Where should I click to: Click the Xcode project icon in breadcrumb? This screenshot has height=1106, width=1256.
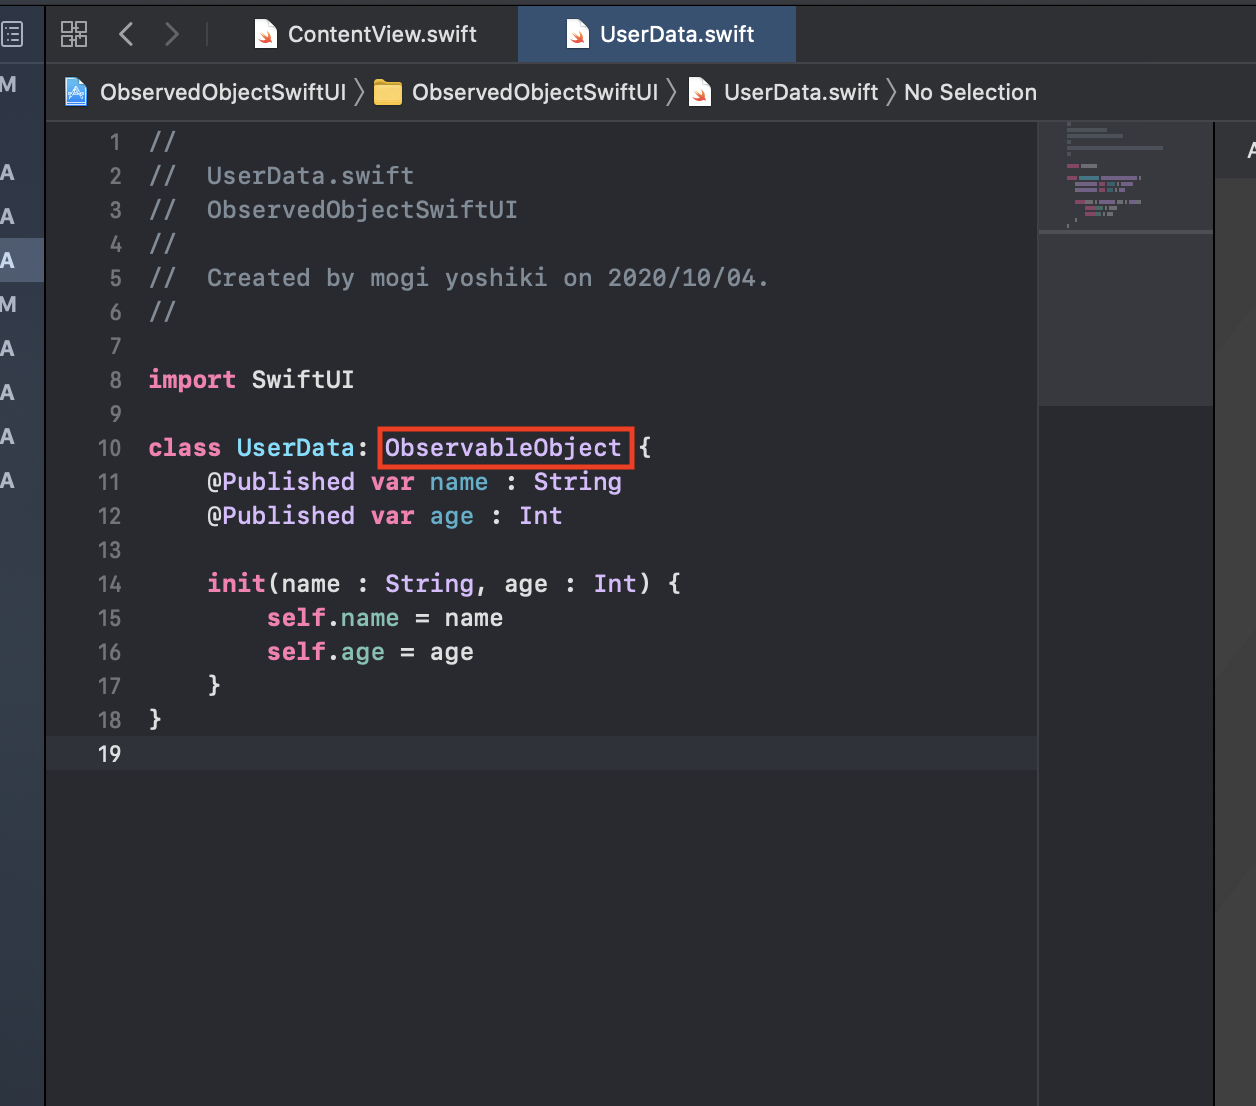pyautogui.click(x=76, y=92)
